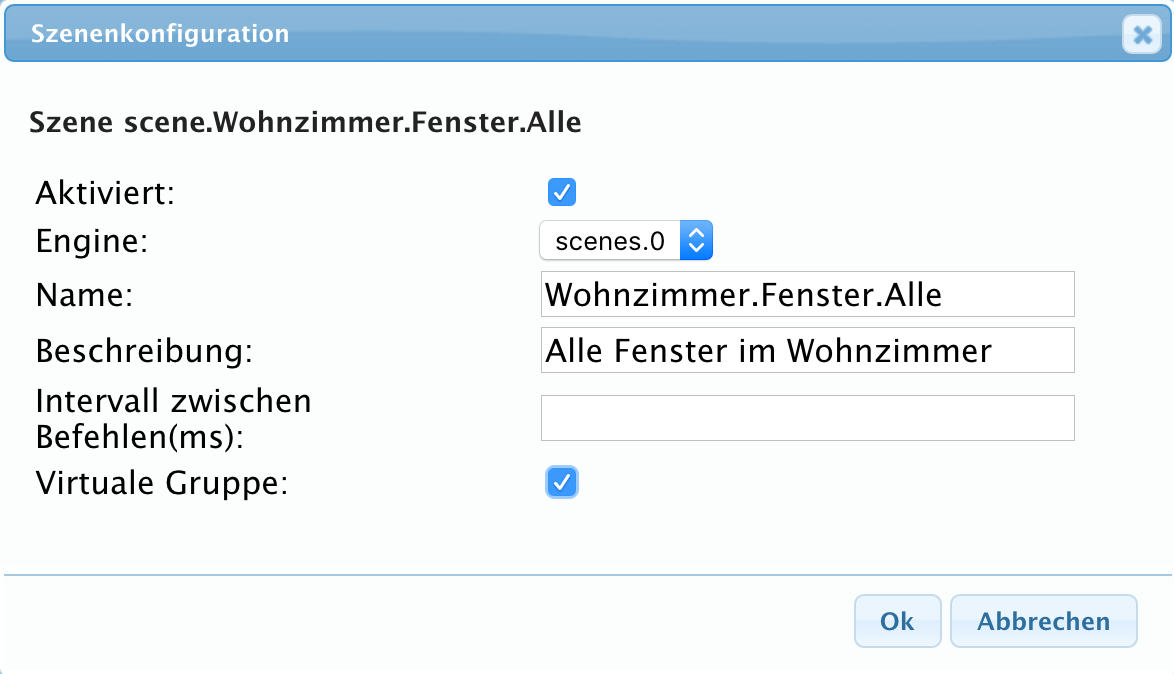Click the Szene scene.Wohnzimmer.Fenster.Alle heading

click(305, 124)
